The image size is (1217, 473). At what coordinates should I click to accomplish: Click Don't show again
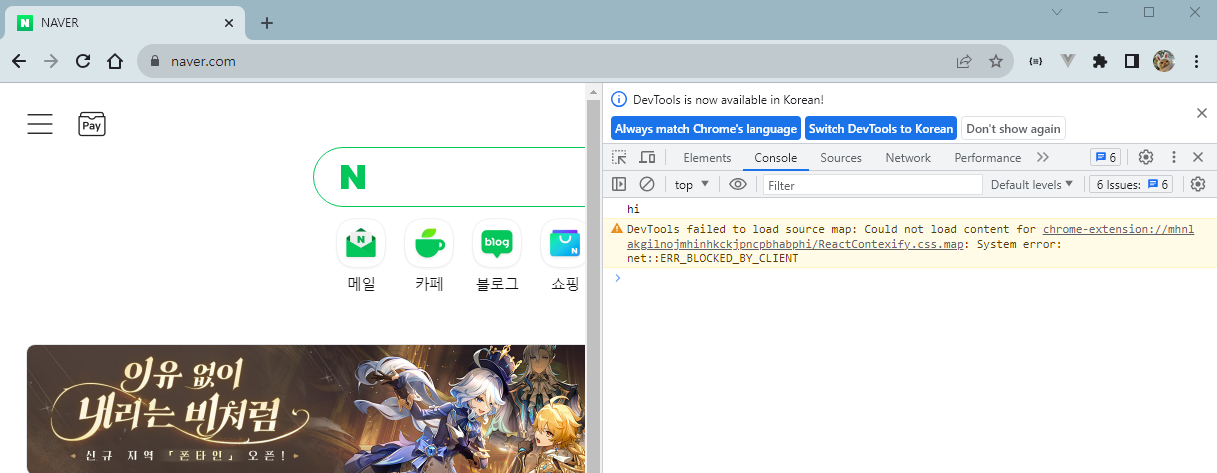click(1013, 128)
